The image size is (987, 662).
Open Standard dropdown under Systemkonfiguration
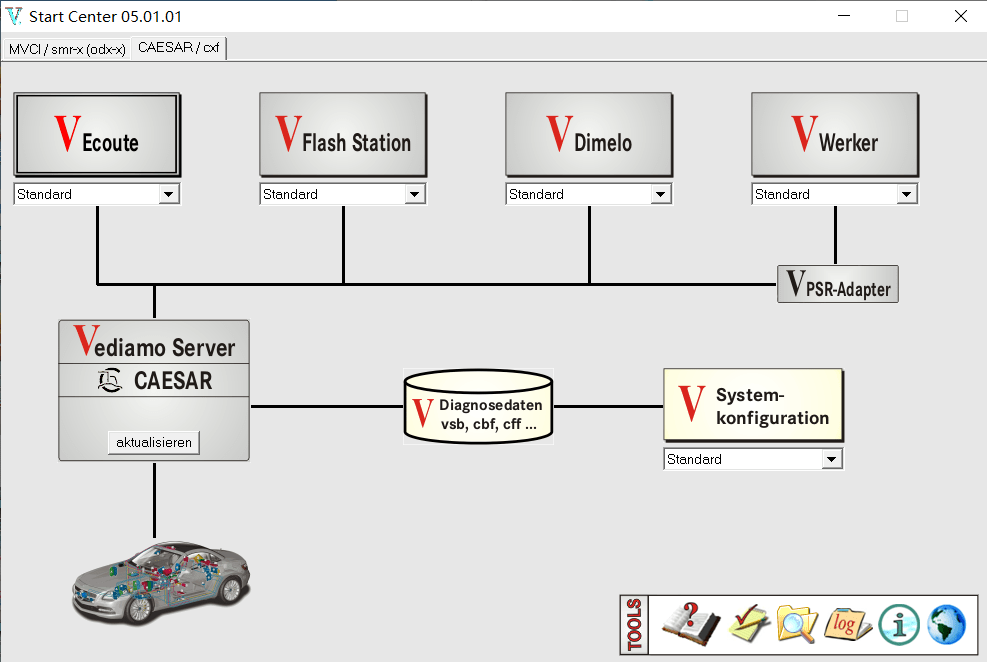click(831, 458)
